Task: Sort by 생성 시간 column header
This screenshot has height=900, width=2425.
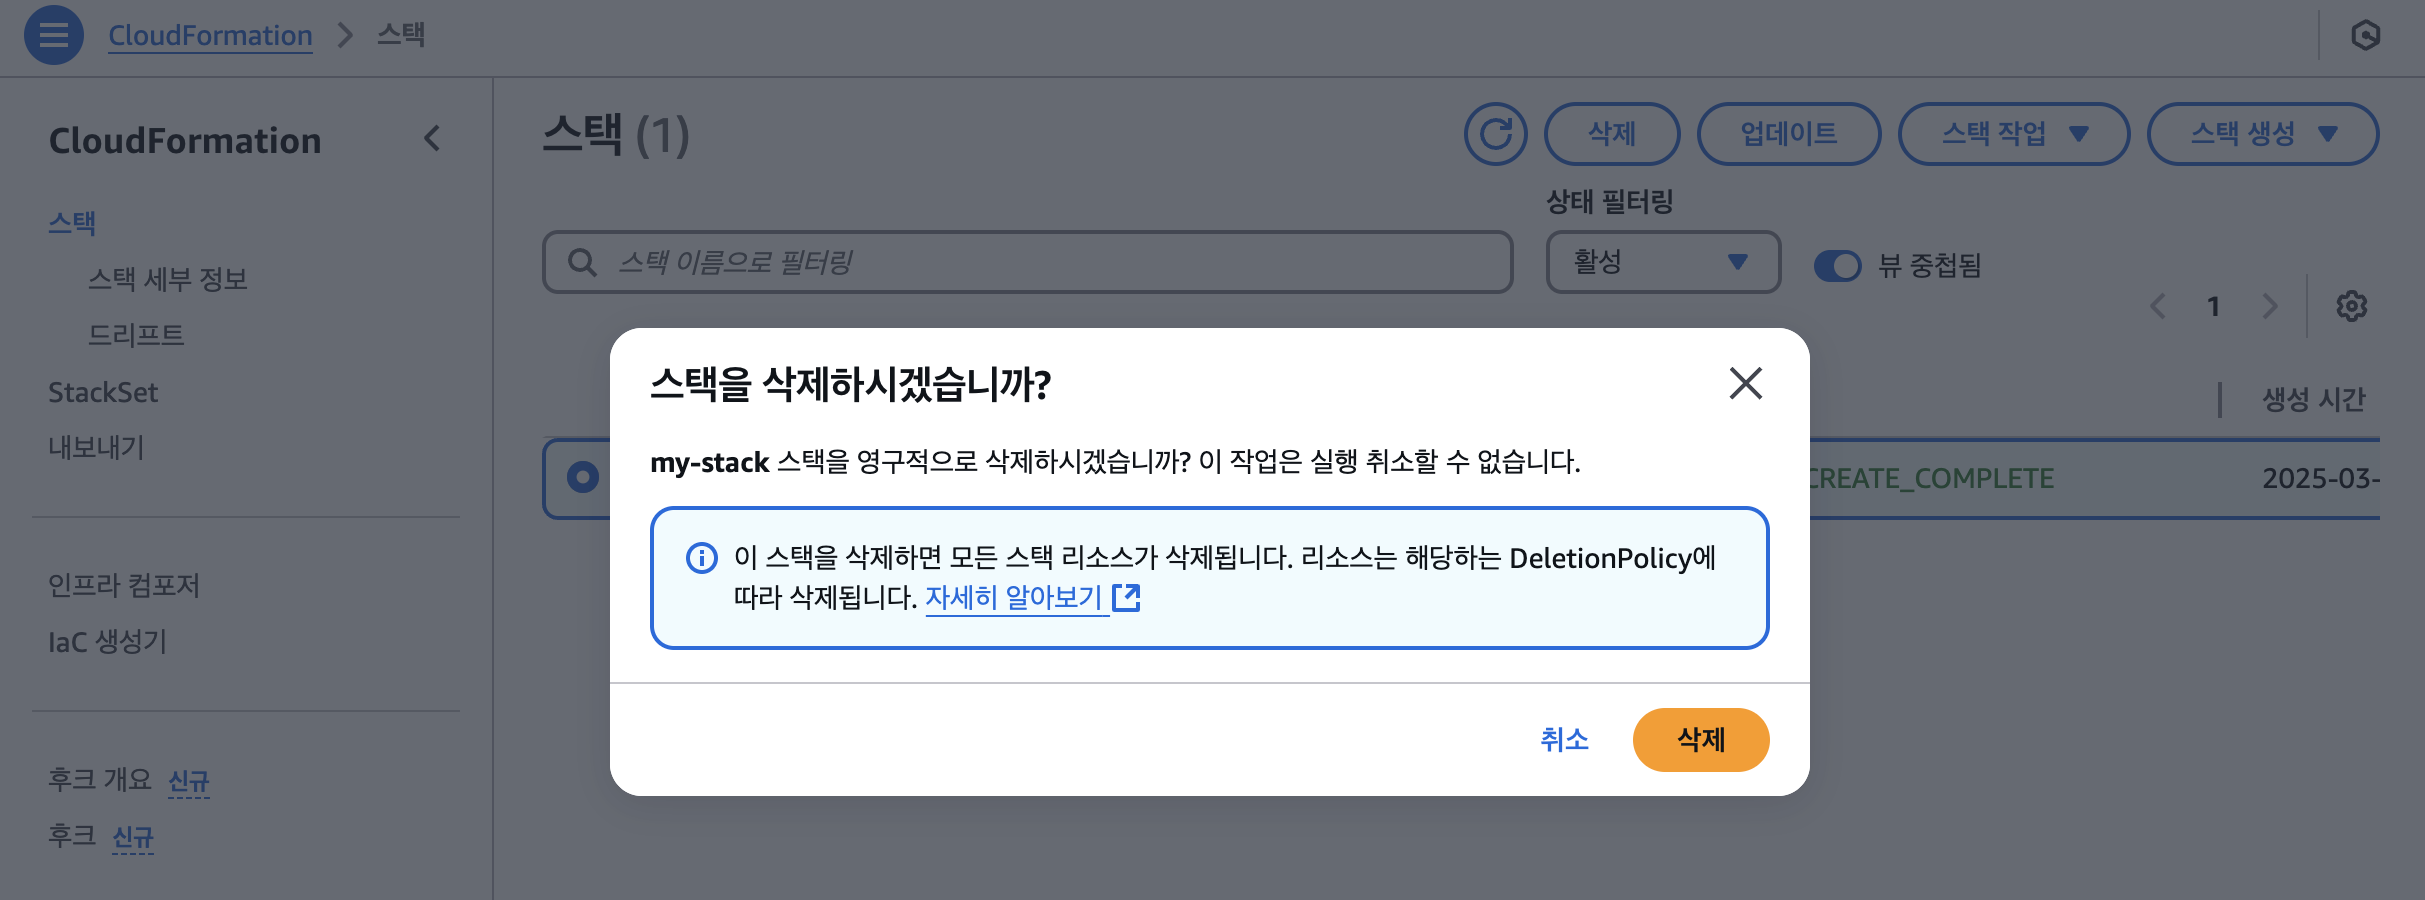Action: click(2314, 400)
